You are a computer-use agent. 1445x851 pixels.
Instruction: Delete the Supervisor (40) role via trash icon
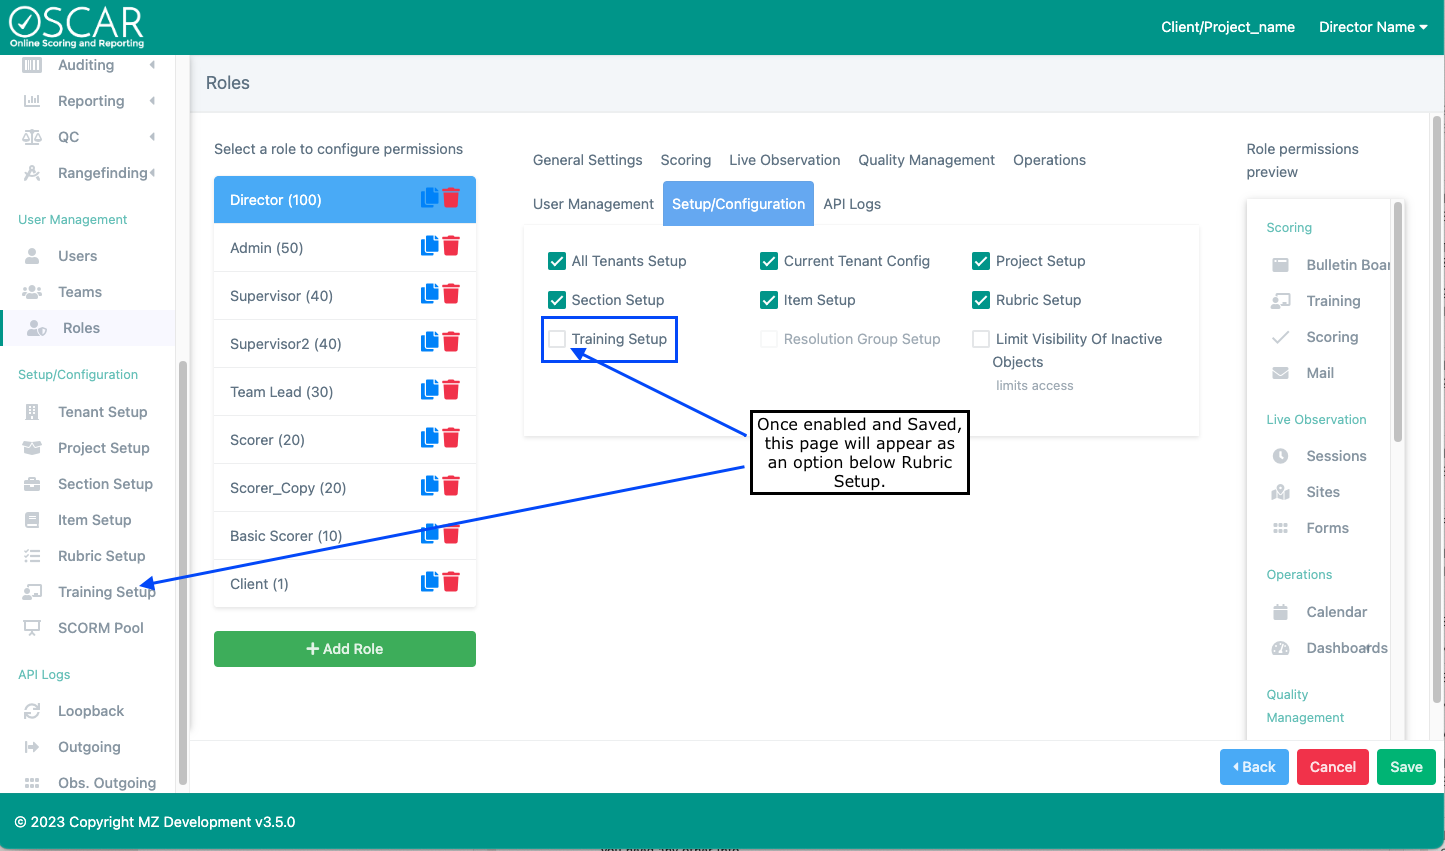451,294
